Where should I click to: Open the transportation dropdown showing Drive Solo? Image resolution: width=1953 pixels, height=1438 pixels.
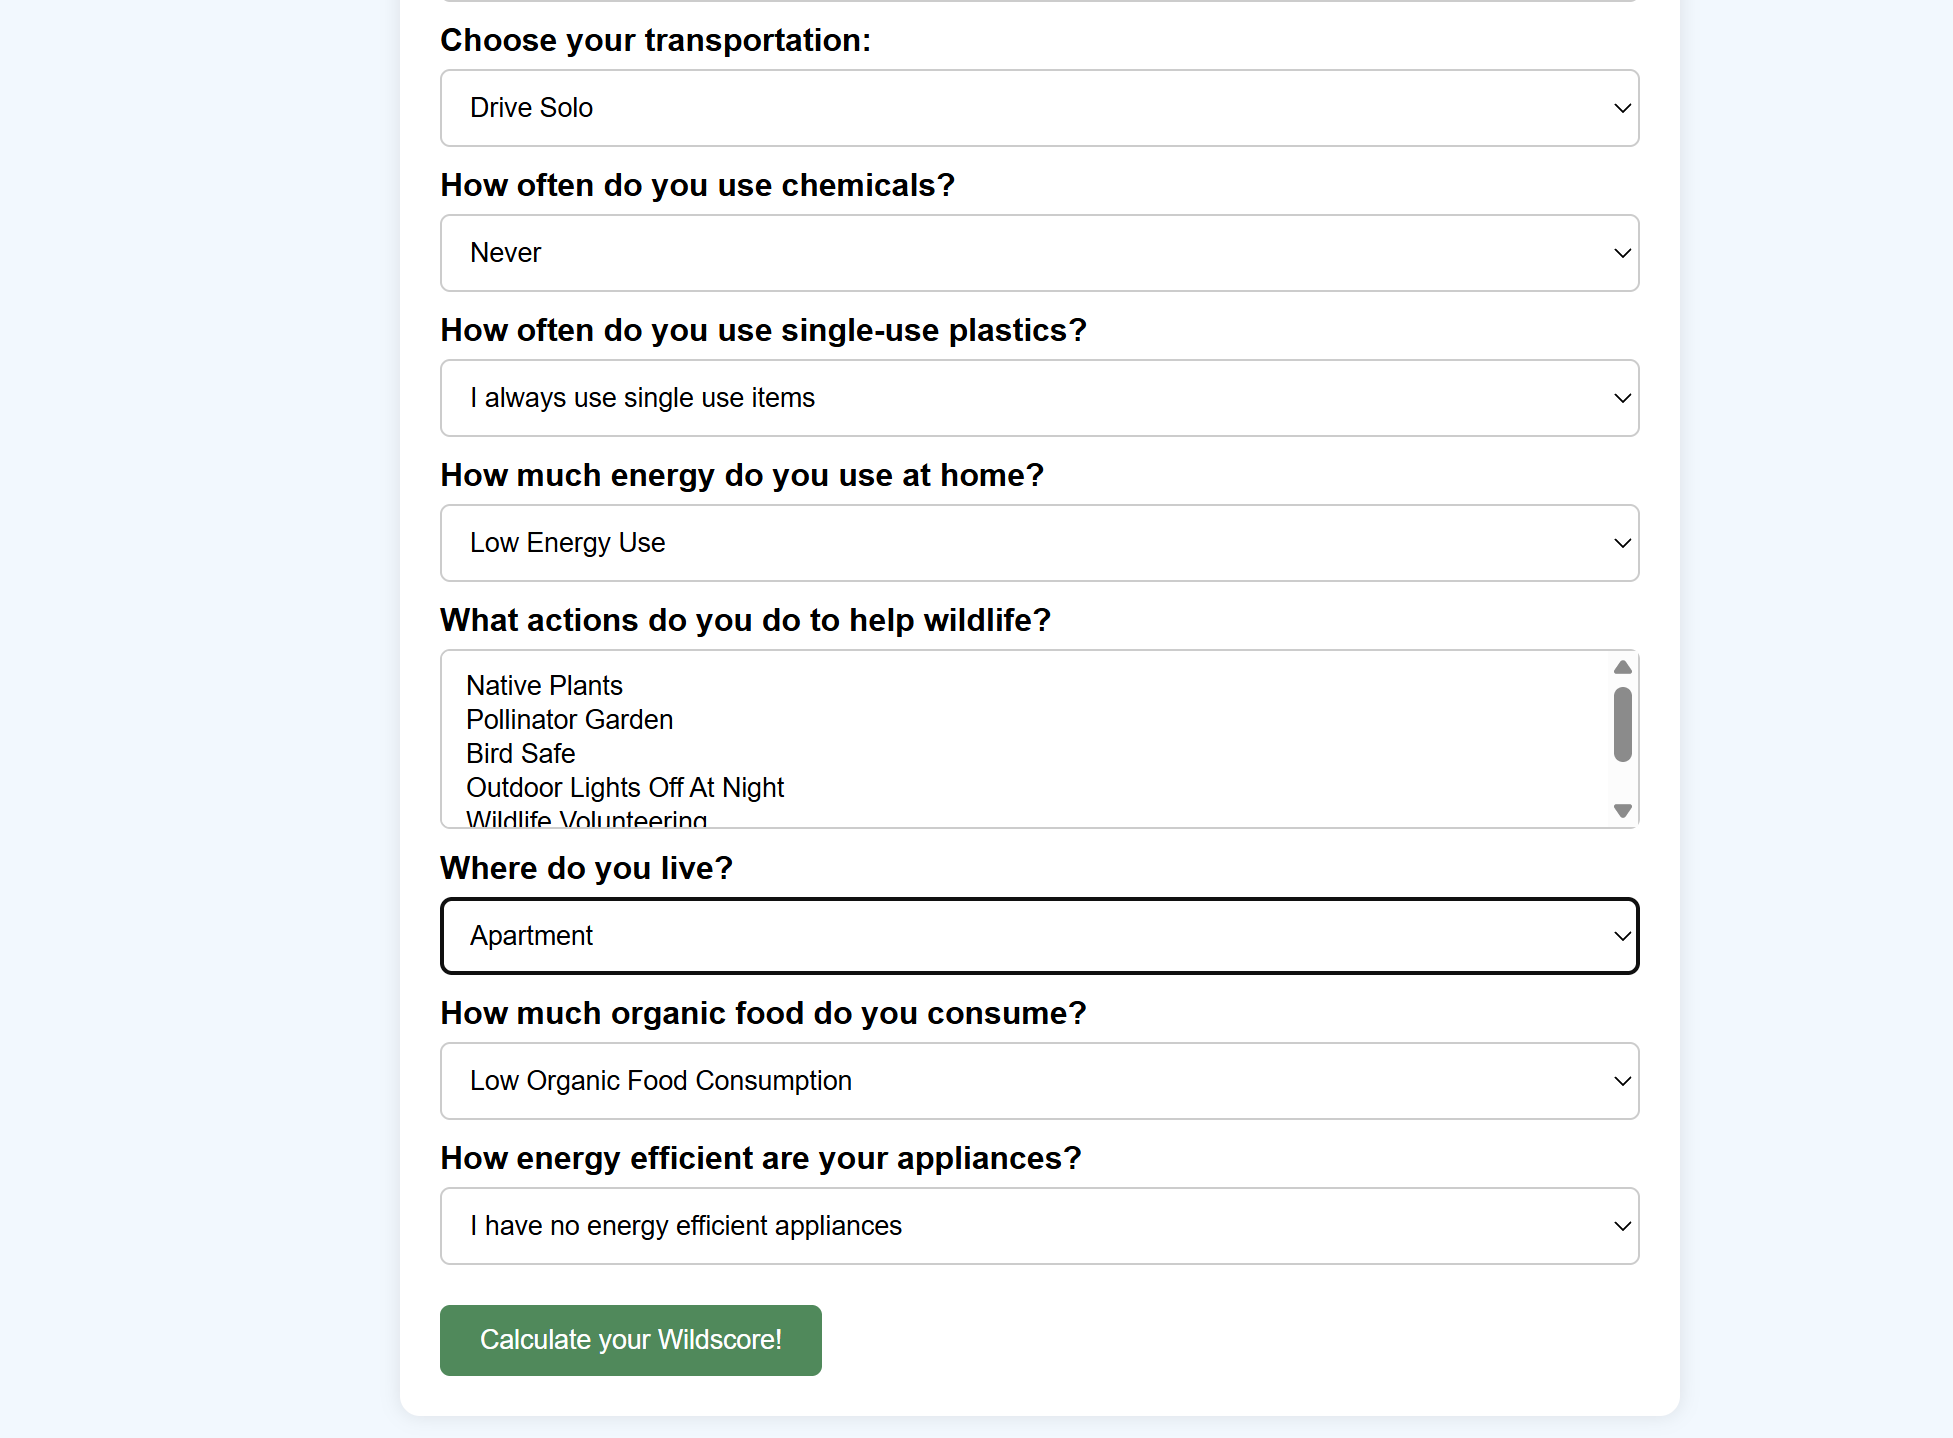click(x=1038, y=108)
